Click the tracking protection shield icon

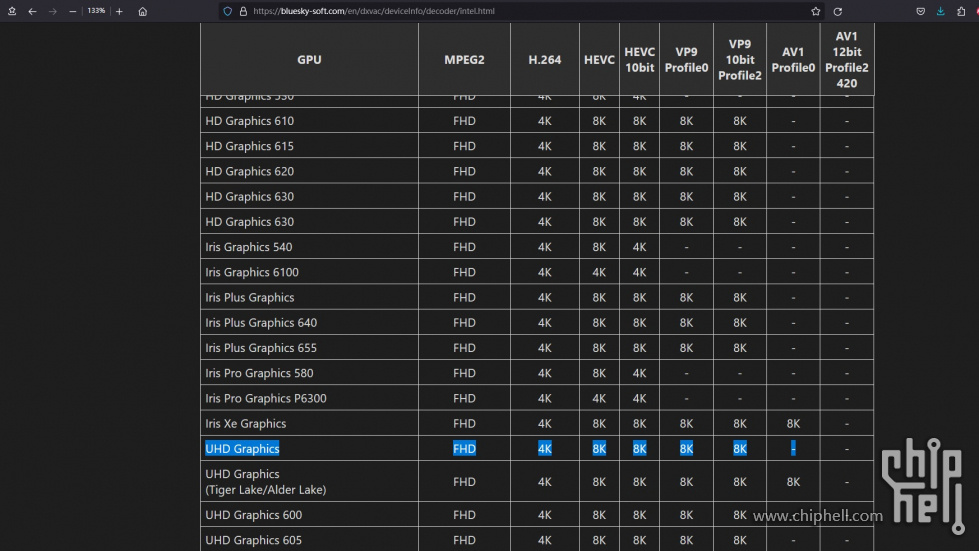(x=228, y=11)
